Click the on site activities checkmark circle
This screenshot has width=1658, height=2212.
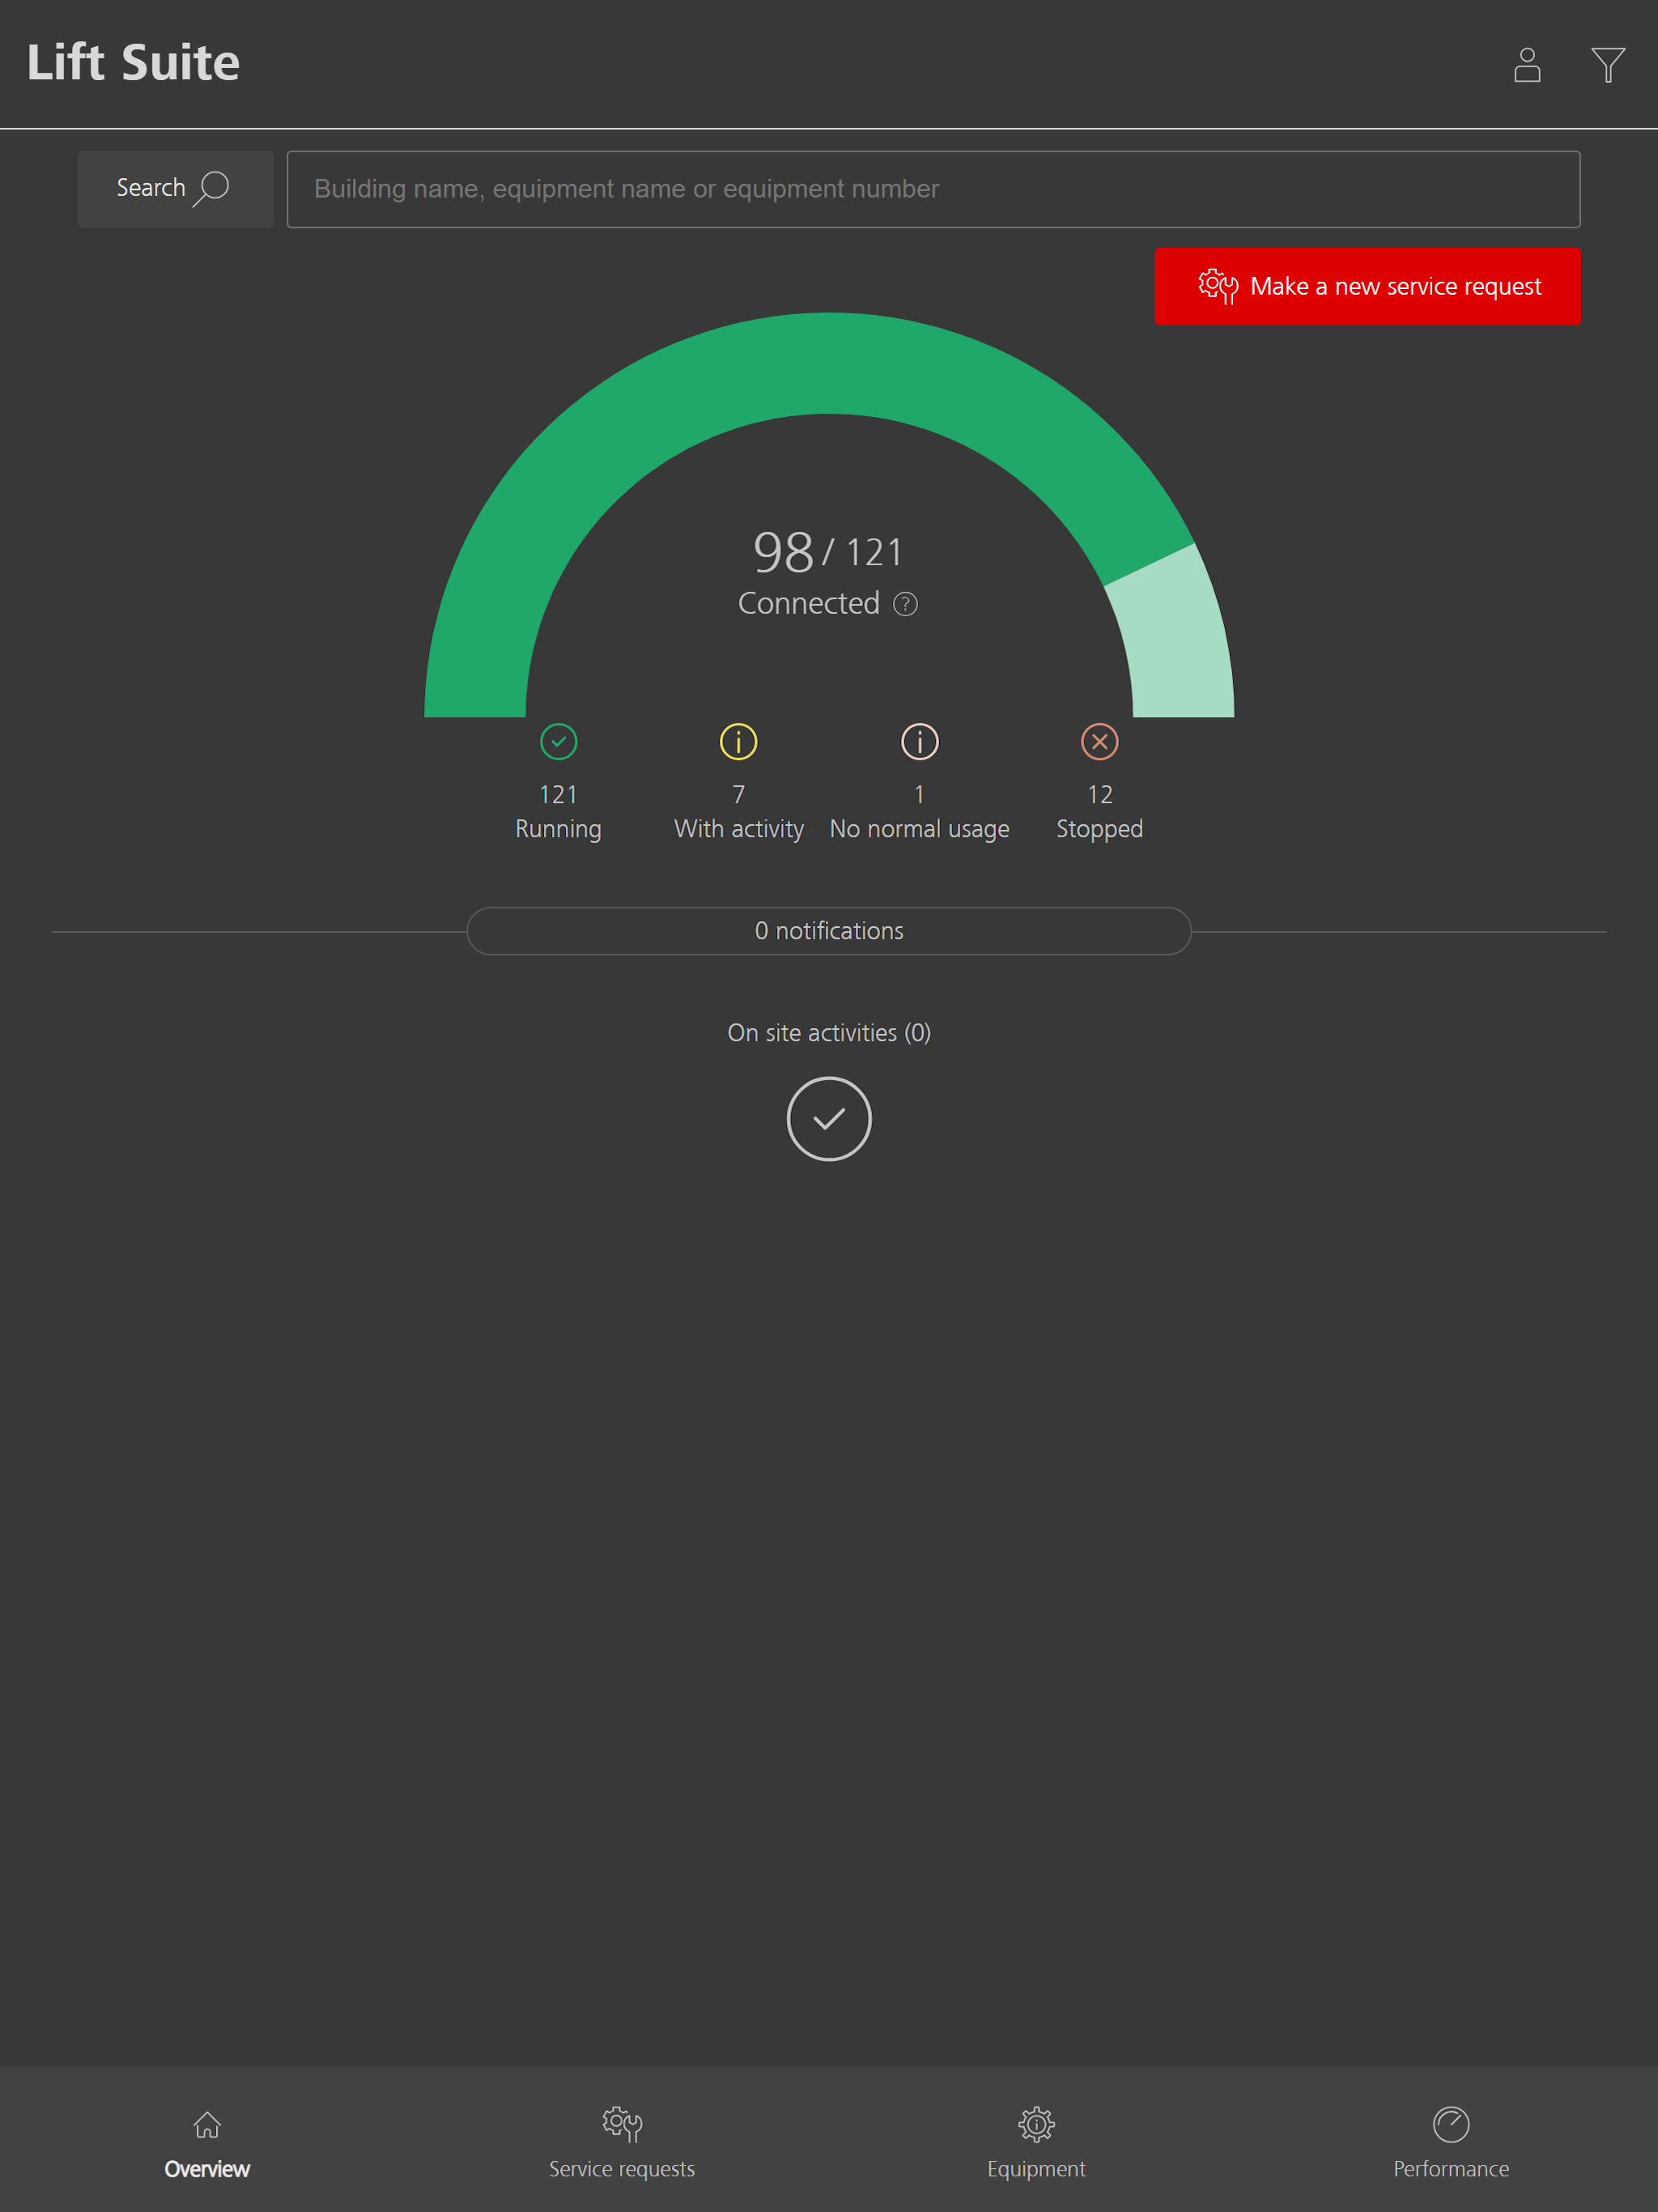(x=828, y=1119)
